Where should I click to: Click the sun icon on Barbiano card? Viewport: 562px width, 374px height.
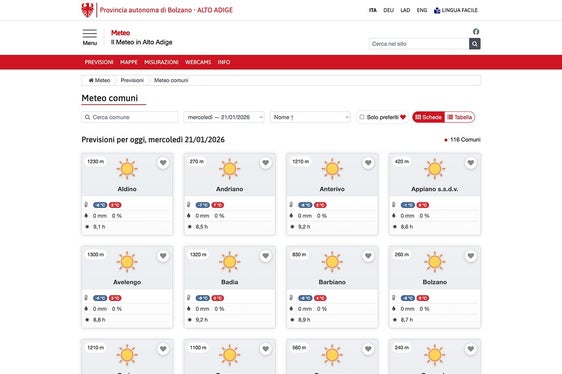[332, 261]
